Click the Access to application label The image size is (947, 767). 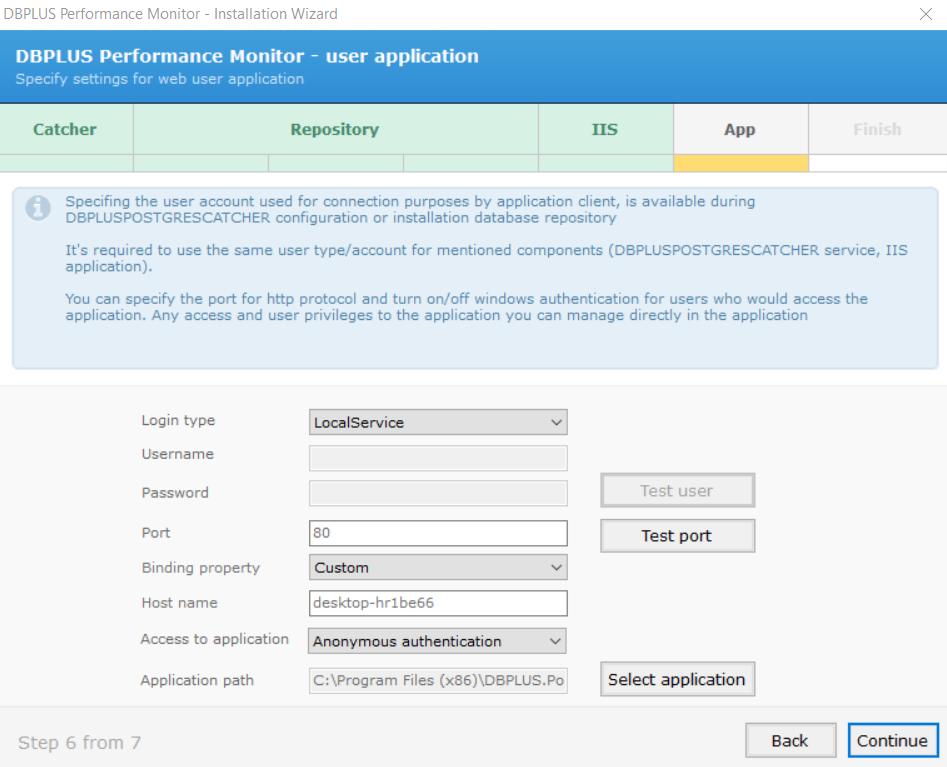click(214, 639)
